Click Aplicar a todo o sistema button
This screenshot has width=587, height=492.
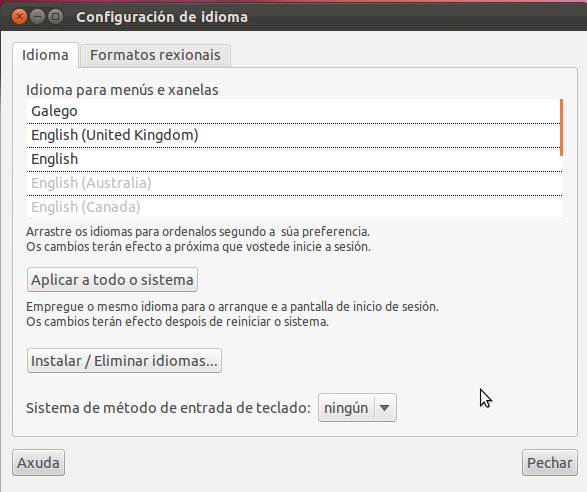(112, 280)
